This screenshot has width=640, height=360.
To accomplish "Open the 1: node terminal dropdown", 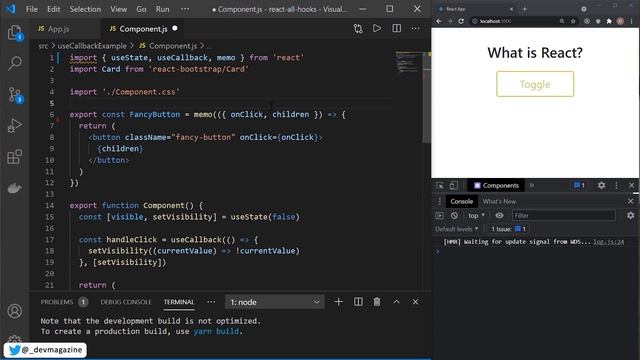I will 274,302.
